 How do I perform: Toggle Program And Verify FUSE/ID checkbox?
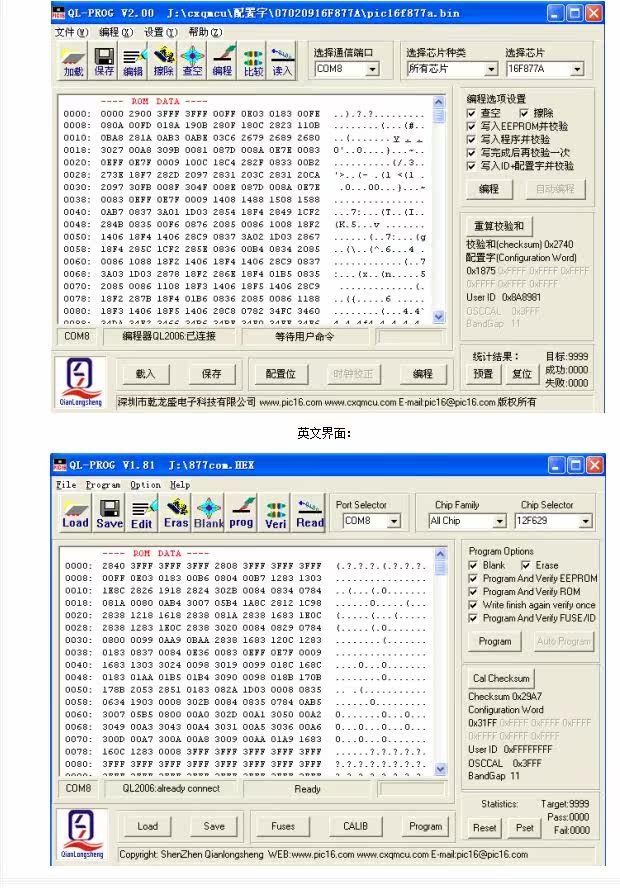point(473,618)
